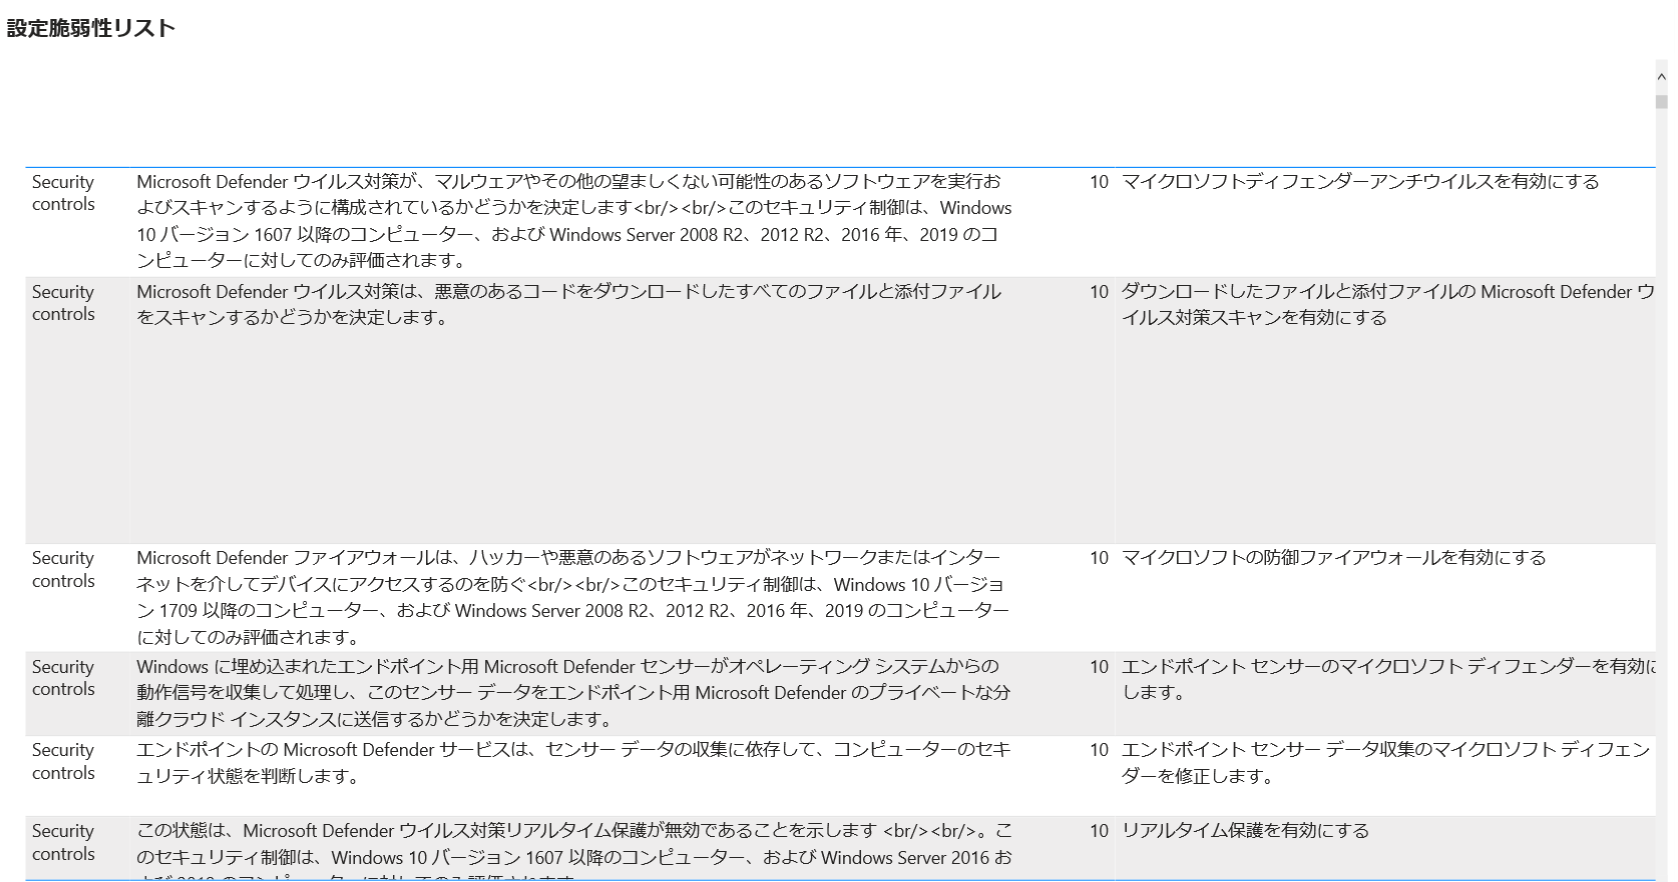Click score 10 beside 'センサー データ収集'
This screenshot has width=1678, height=882.
click(1099, 750)
